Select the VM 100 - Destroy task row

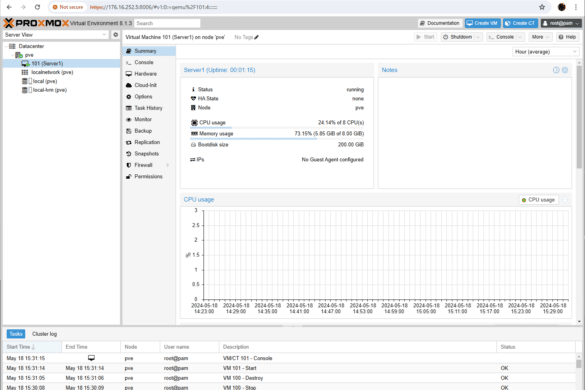tap(290, 378)
